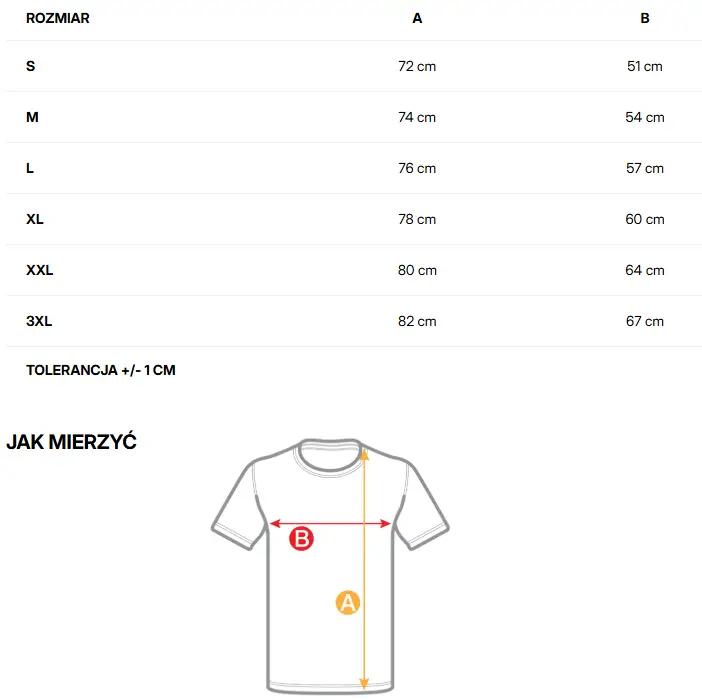Click the L size row label
The height and width of the screenshot is (700, 702).
click(30, 168)
